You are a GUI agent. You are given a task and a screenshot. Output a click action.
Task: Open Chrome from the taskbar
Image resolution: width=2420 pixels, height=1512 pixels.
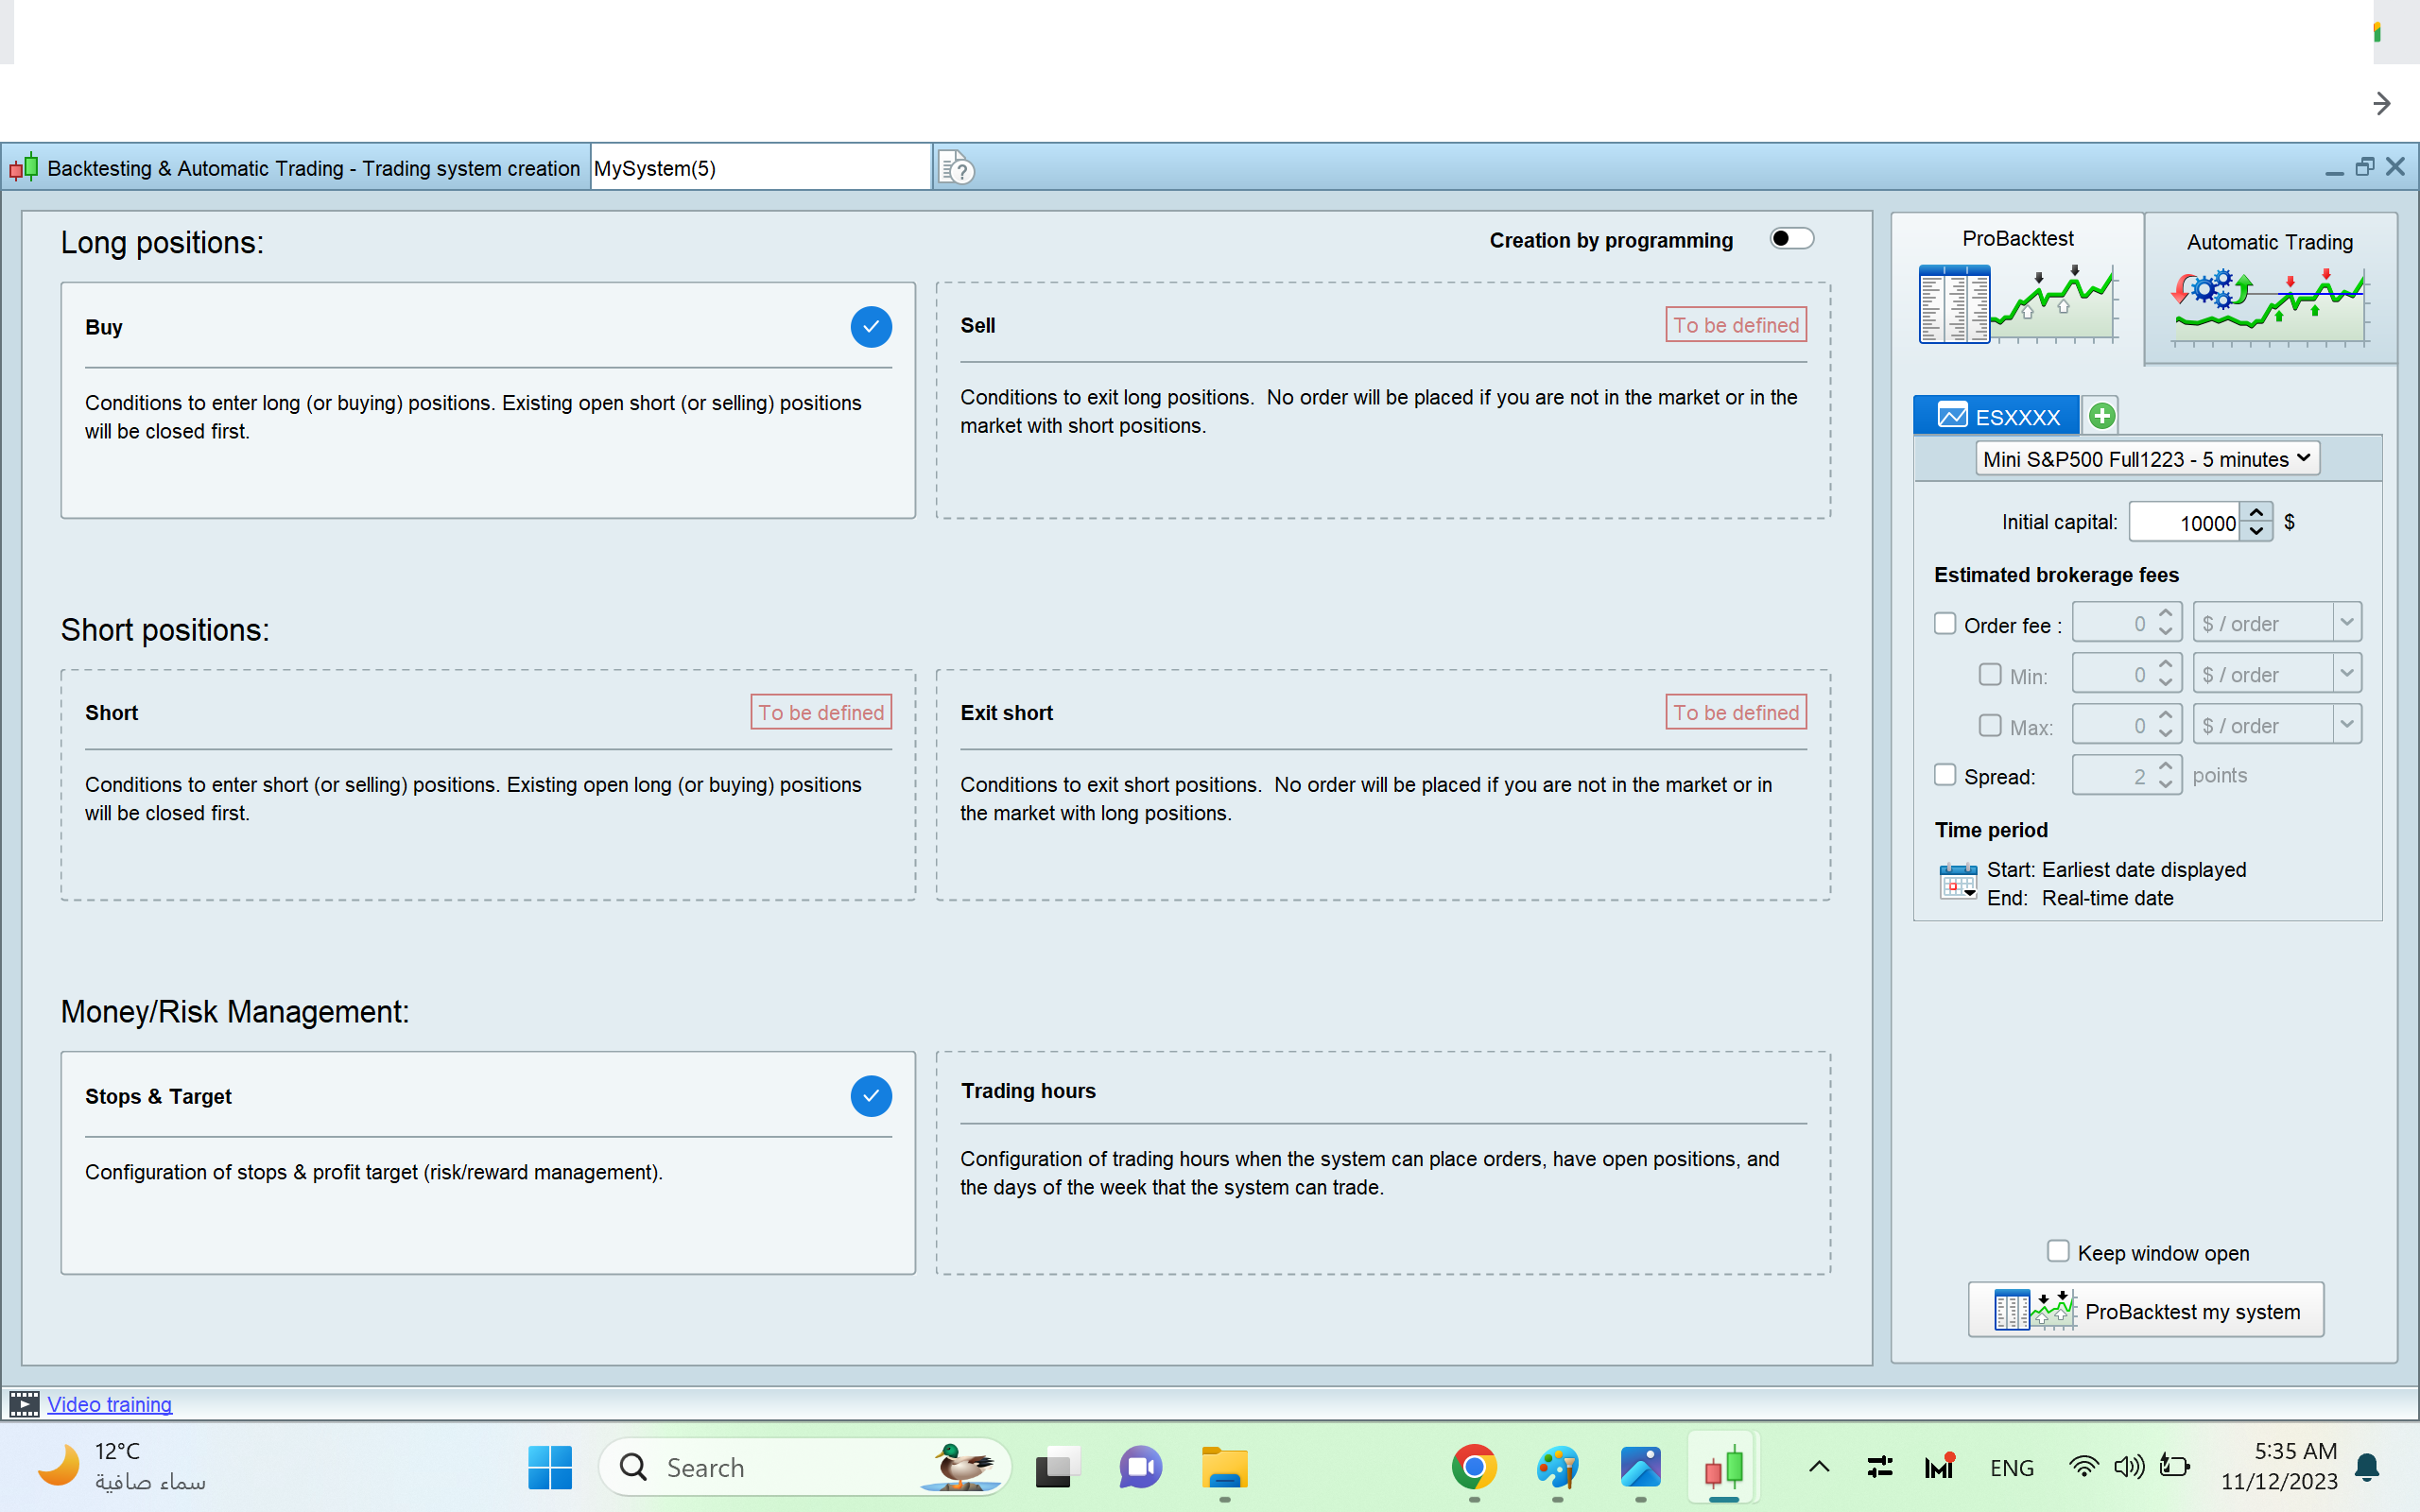point(1473,1467)
